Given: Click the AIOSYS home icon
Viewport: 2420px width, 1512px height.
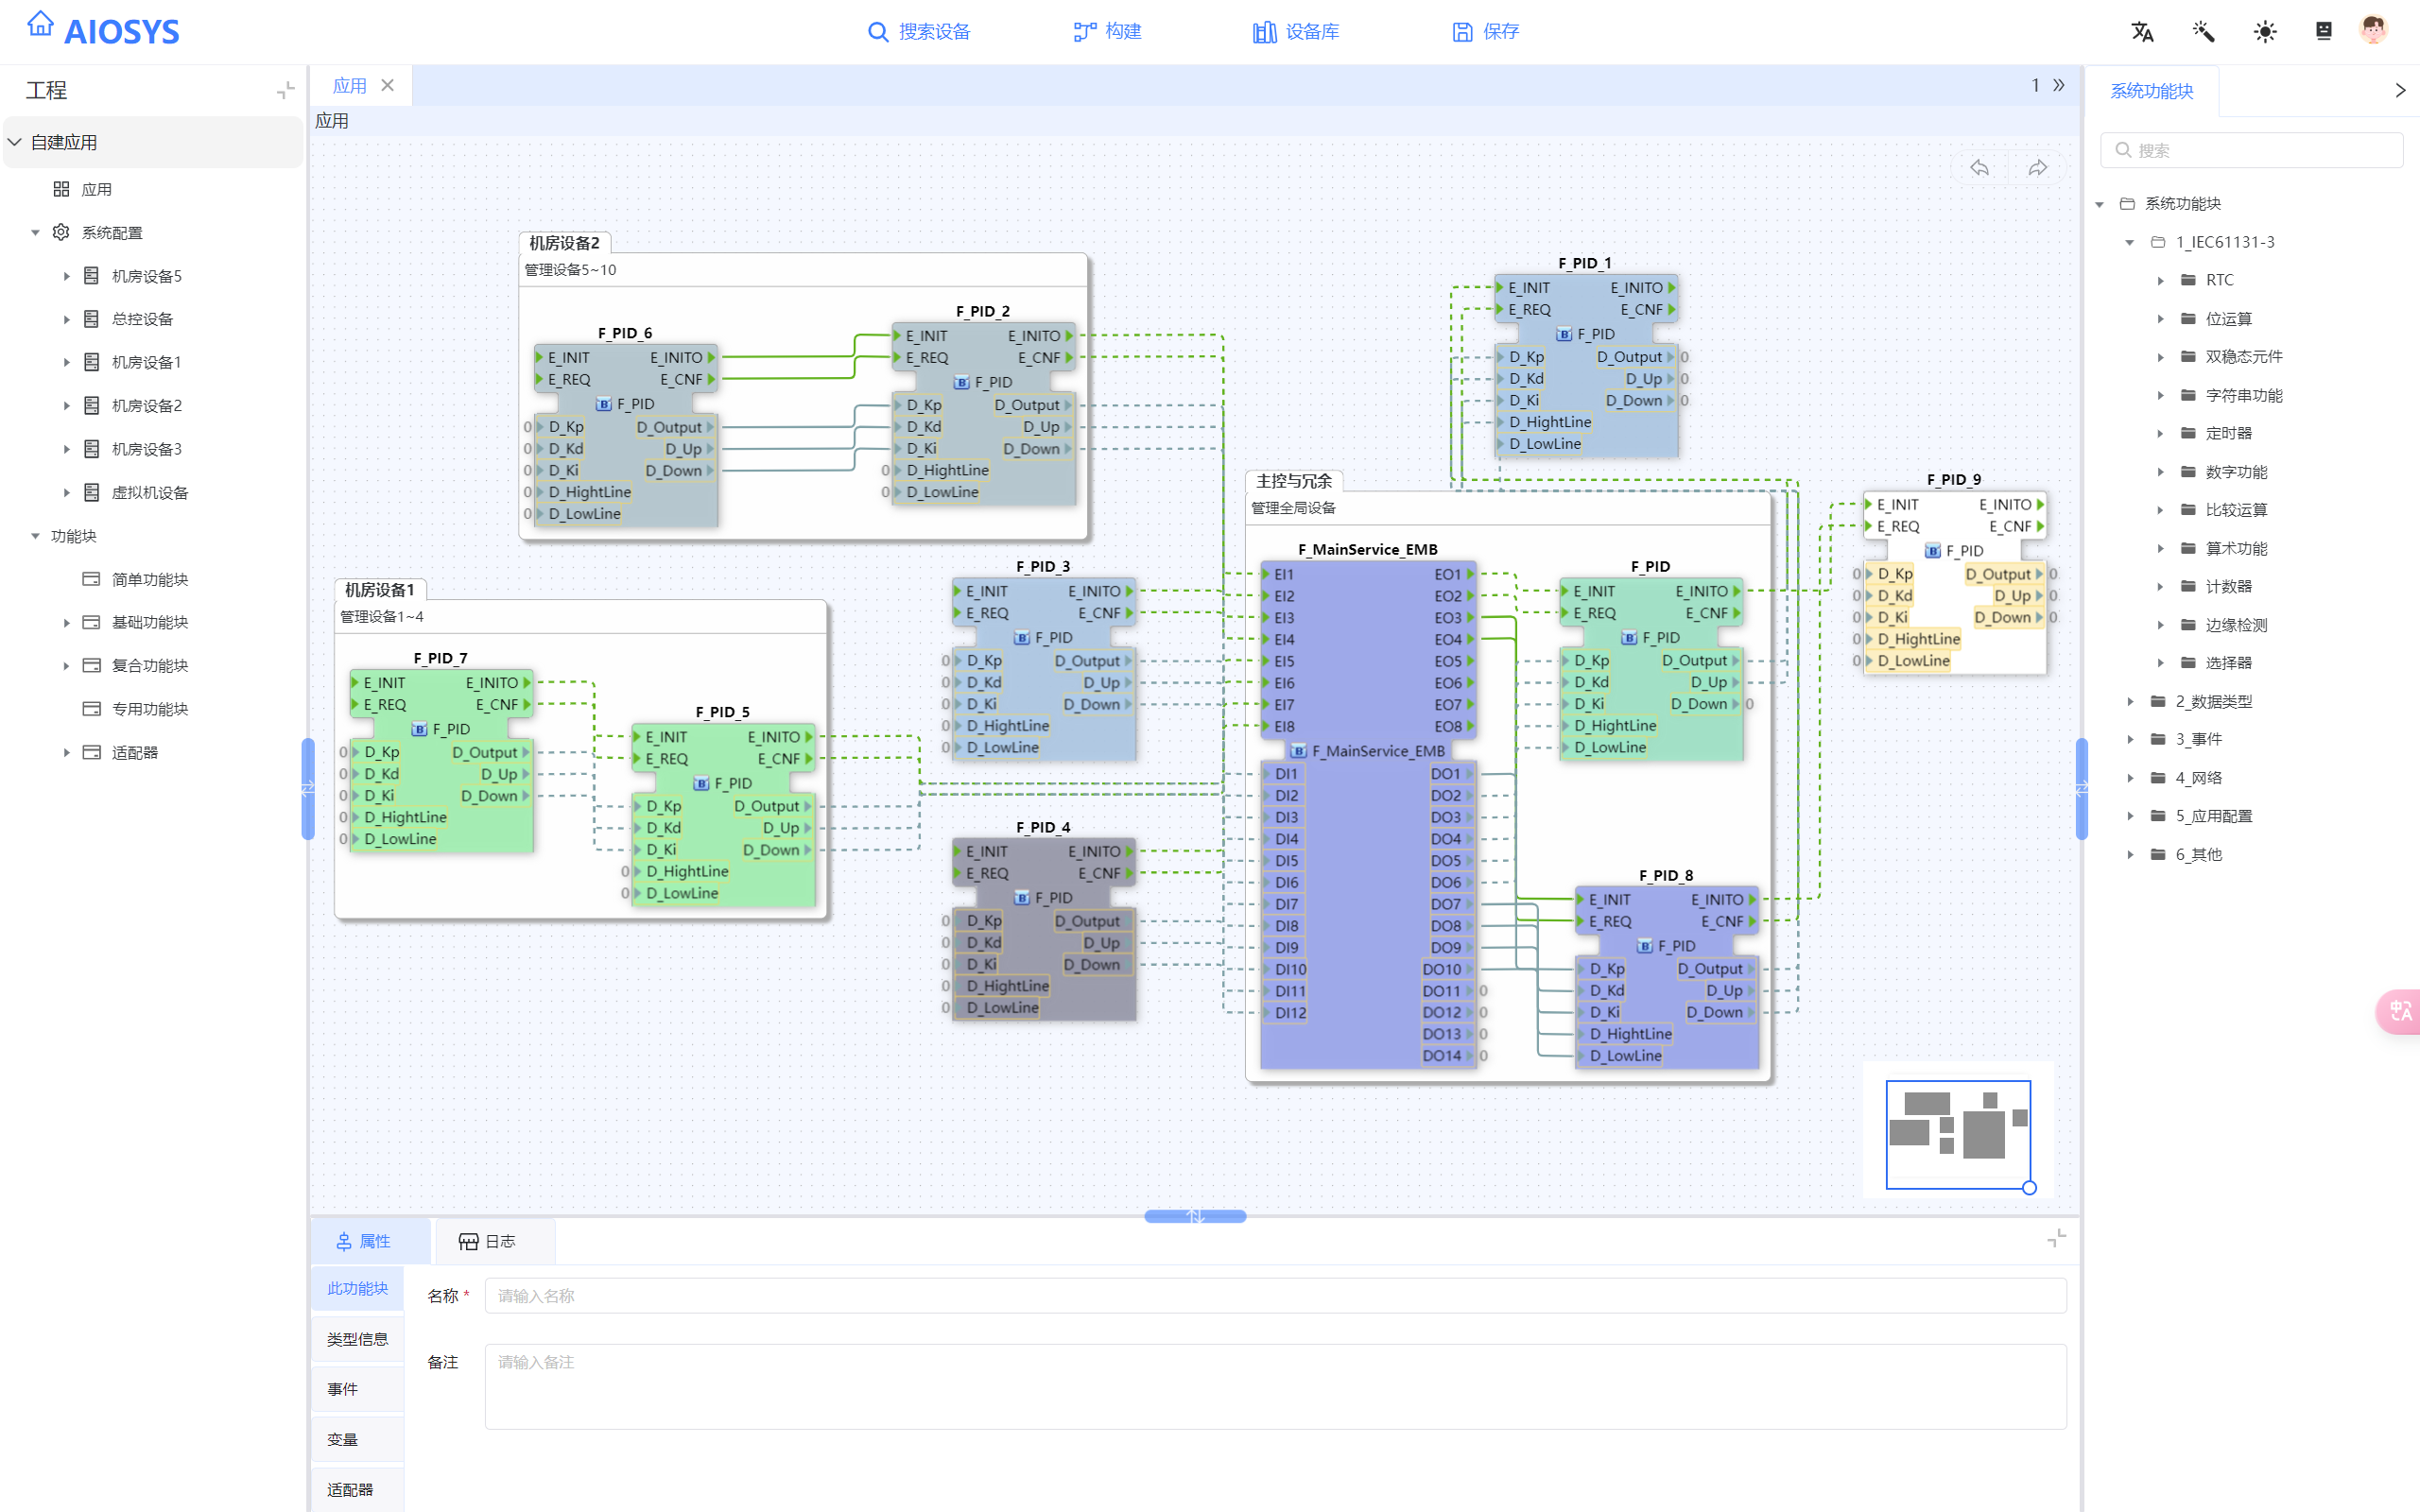Looking at the screenshot, I should (40, 24).
